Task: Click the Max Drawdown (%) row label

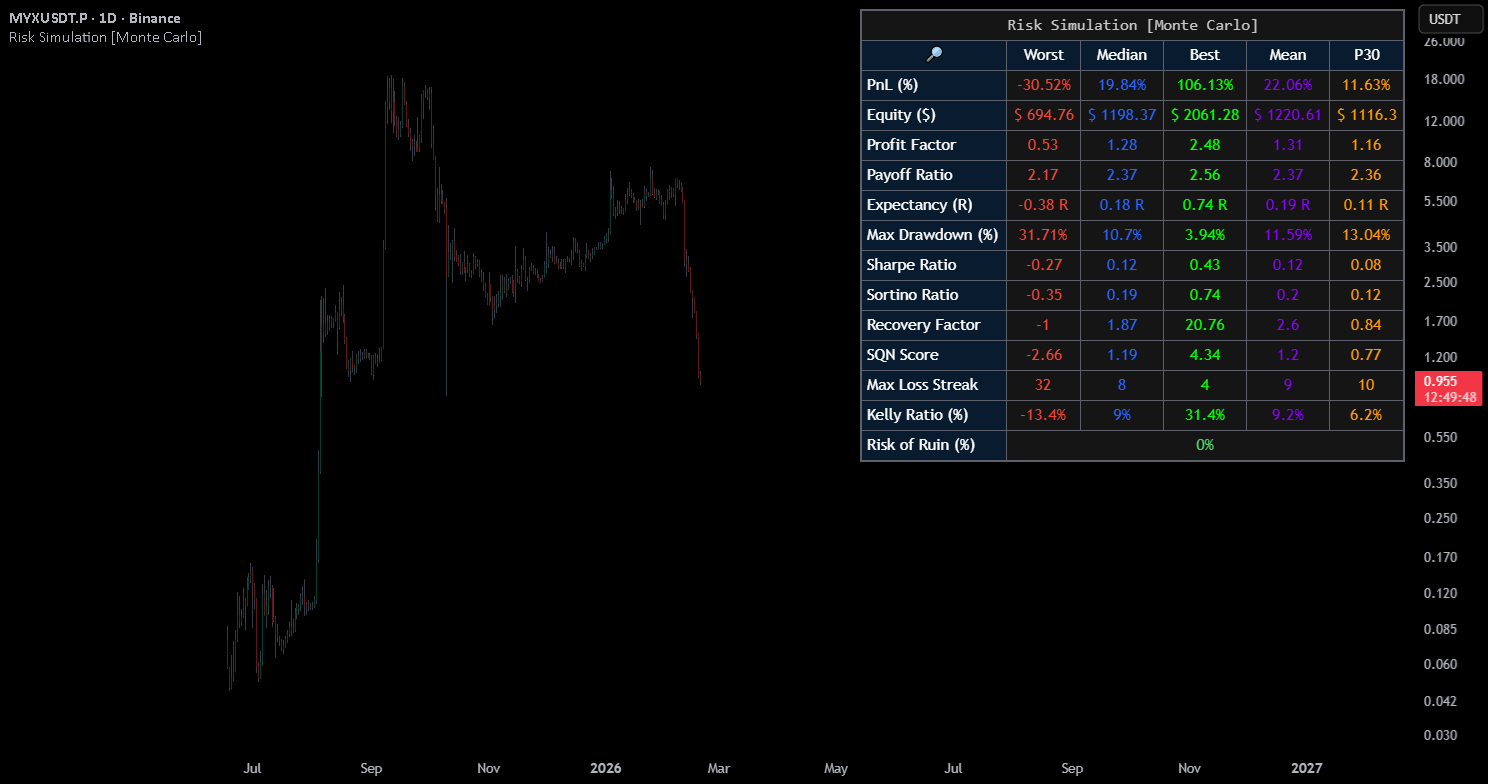Action: tap(933, 235)
